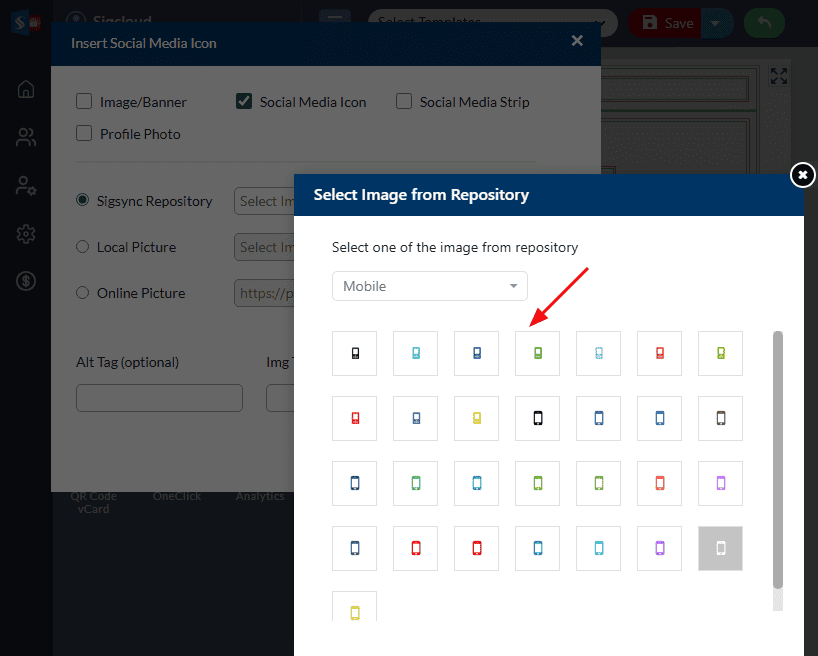
Task: Click the green undo back button
Action: coord(764,22)
